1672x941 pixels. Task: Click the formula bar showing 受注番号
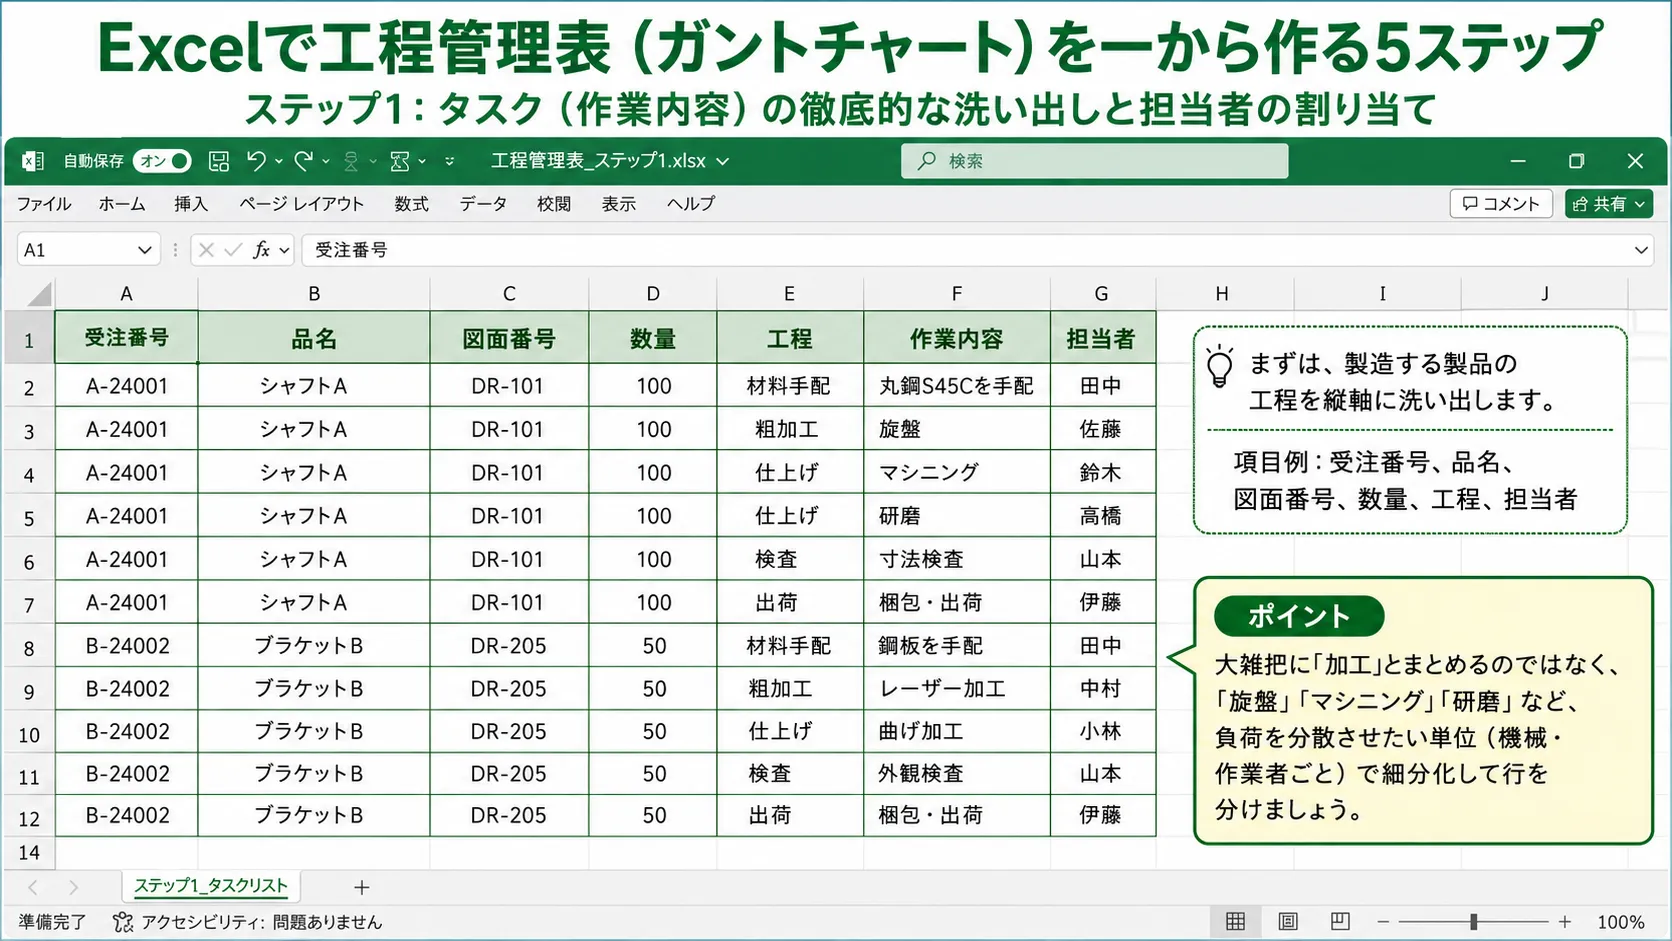tap(965, 250)
